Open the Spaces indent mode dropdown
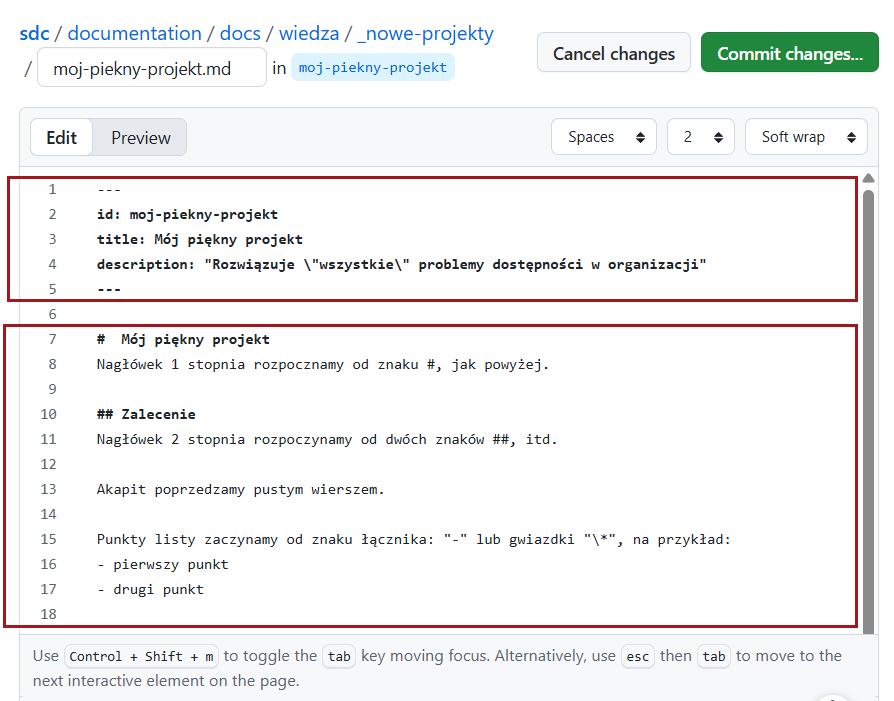 point(604,137)
